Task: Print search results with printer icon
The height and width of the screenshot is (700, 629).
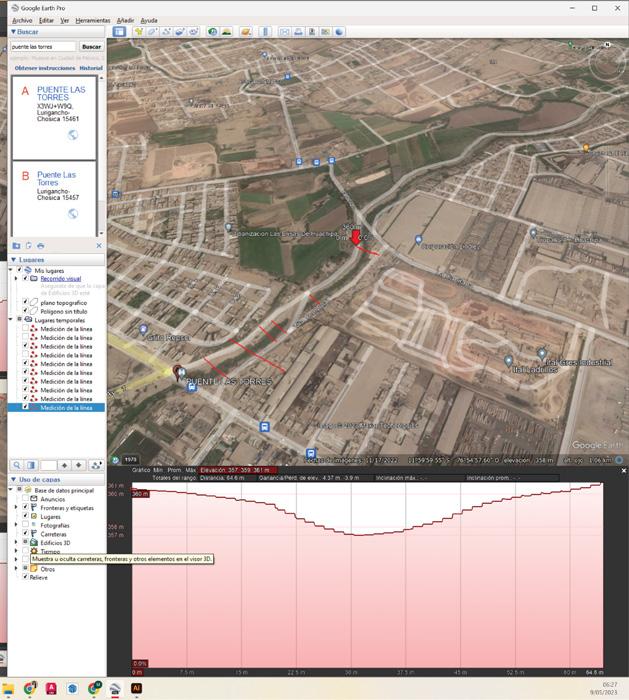Action: coord(41,246)
